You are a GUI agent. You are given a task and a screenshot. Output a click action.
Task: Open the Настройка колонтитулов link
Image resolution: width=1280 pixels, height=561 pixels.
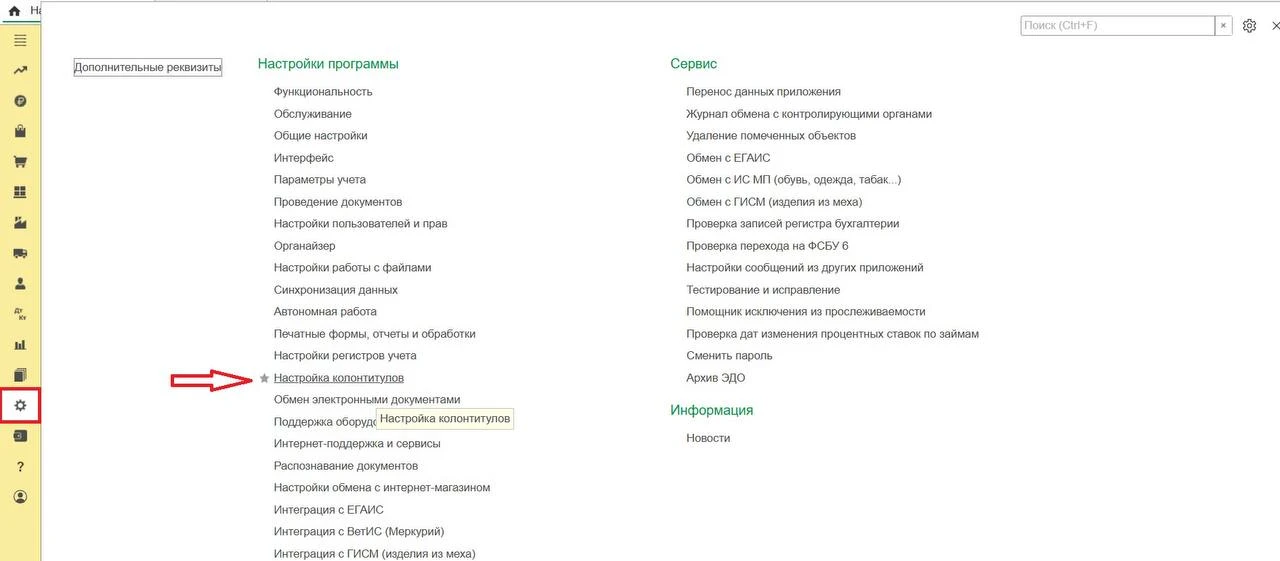(339, 378)
